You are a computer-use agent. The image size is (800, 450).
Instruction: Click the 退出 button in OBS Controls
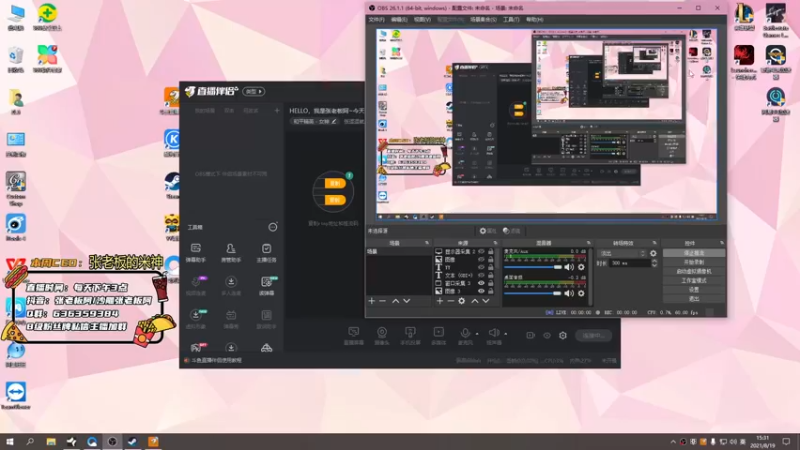pyautogui.click(x=694, y=299)
